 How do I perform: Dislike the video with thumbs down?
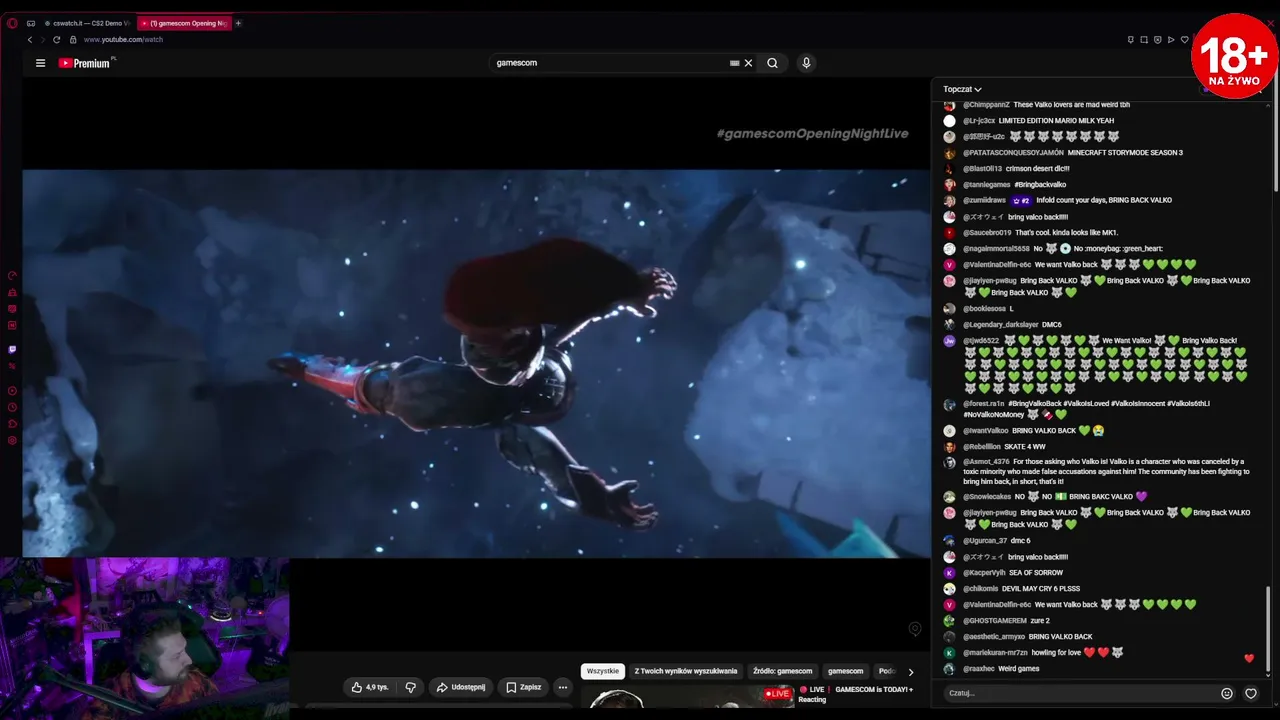pos(410,687)
